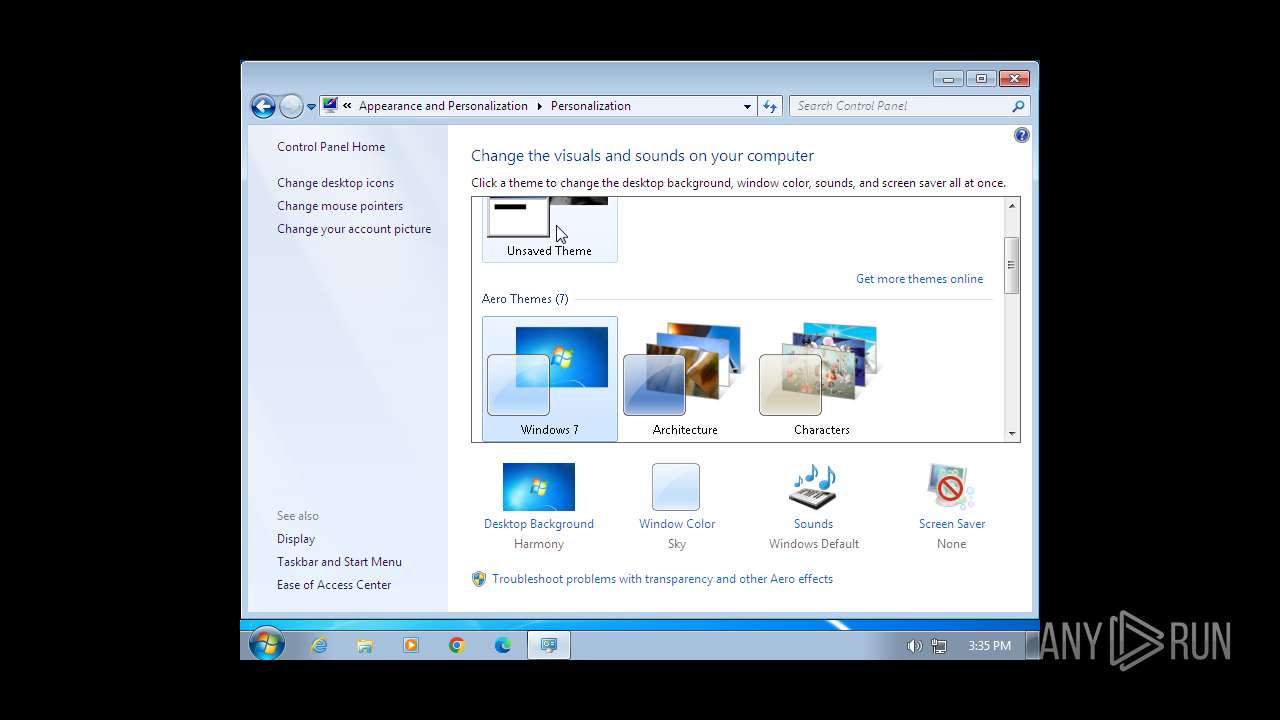Image resolution: width=1280 pixels, height=720 pixels.
Task: Click the Refresh button
Action: pos(769,106)
